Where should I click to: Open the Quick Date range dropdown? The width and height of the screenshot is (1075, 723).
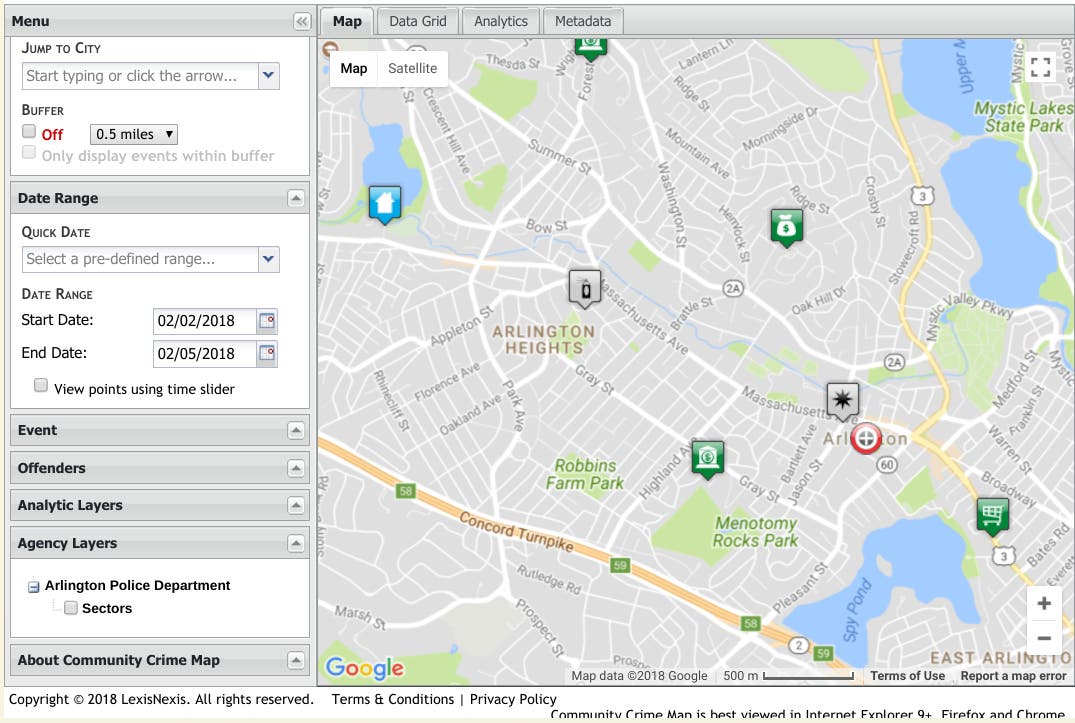point(268,259)
